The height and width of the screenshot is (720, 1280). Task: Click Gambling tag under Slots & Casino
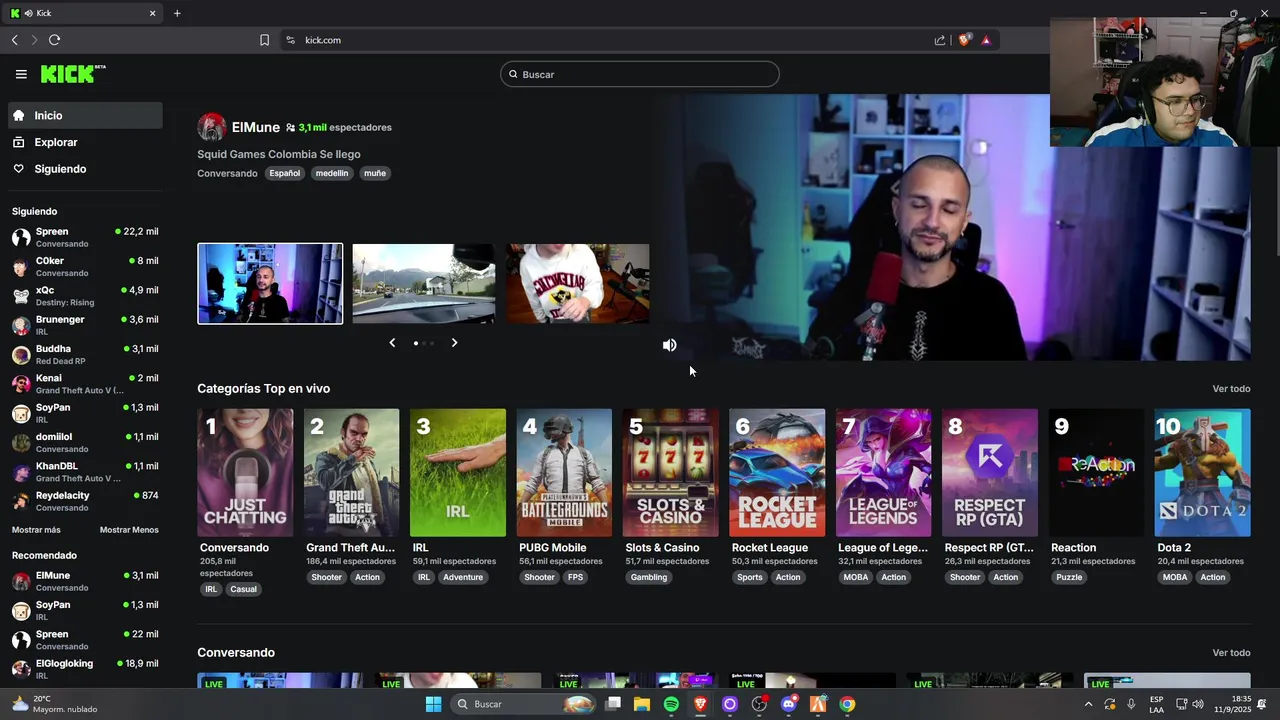[649, 577]
